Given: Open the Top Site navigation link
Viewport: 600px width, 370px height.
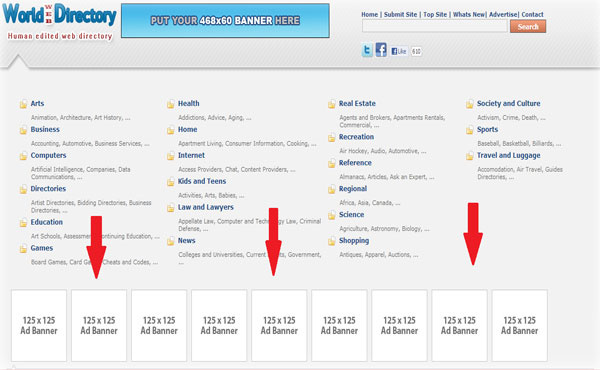Looking at the screenshot, I should 435,15.
